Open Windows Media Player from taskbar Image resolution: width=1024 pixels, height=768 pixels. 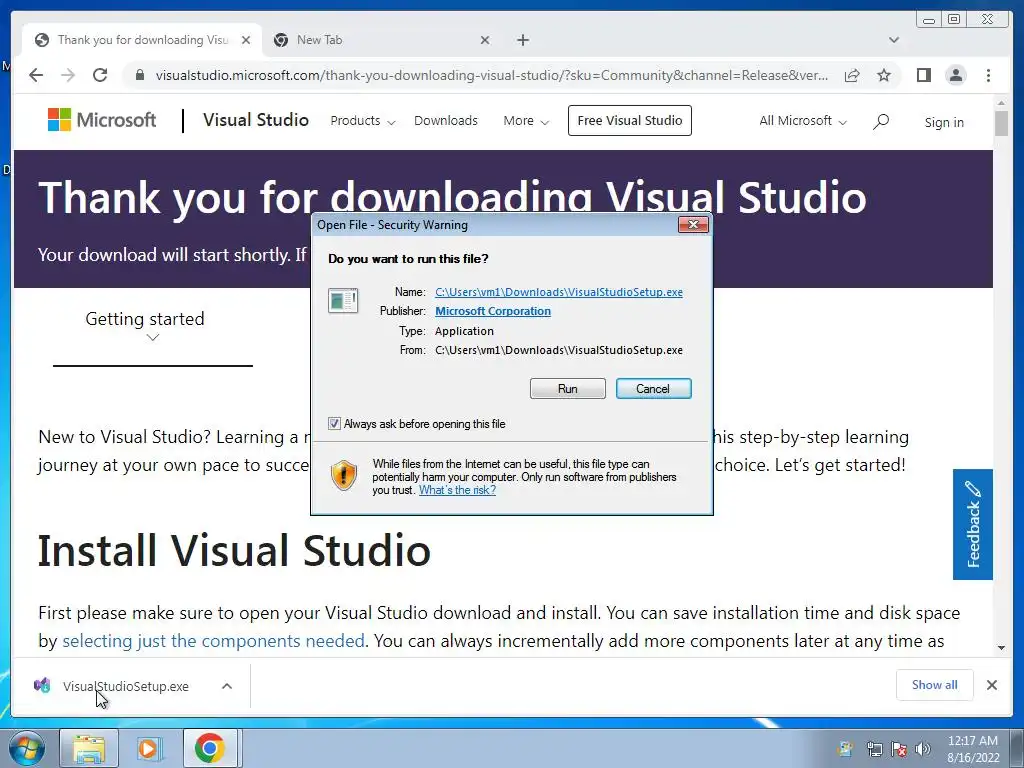click(148, 748)
